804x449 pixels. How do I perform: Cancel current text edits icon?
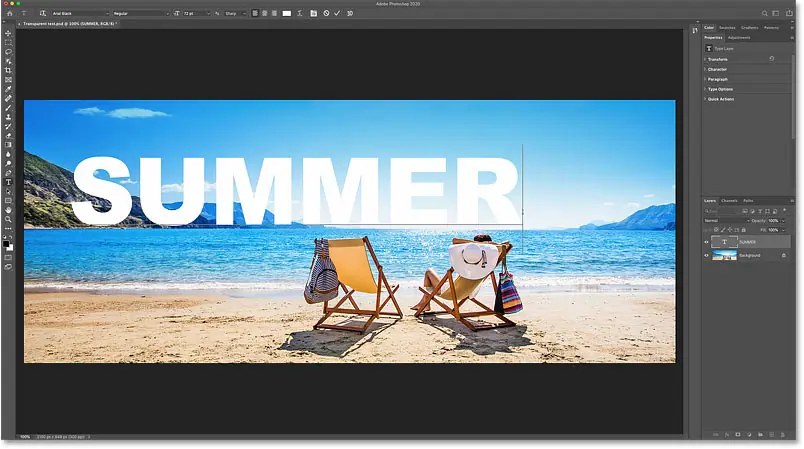326,13
